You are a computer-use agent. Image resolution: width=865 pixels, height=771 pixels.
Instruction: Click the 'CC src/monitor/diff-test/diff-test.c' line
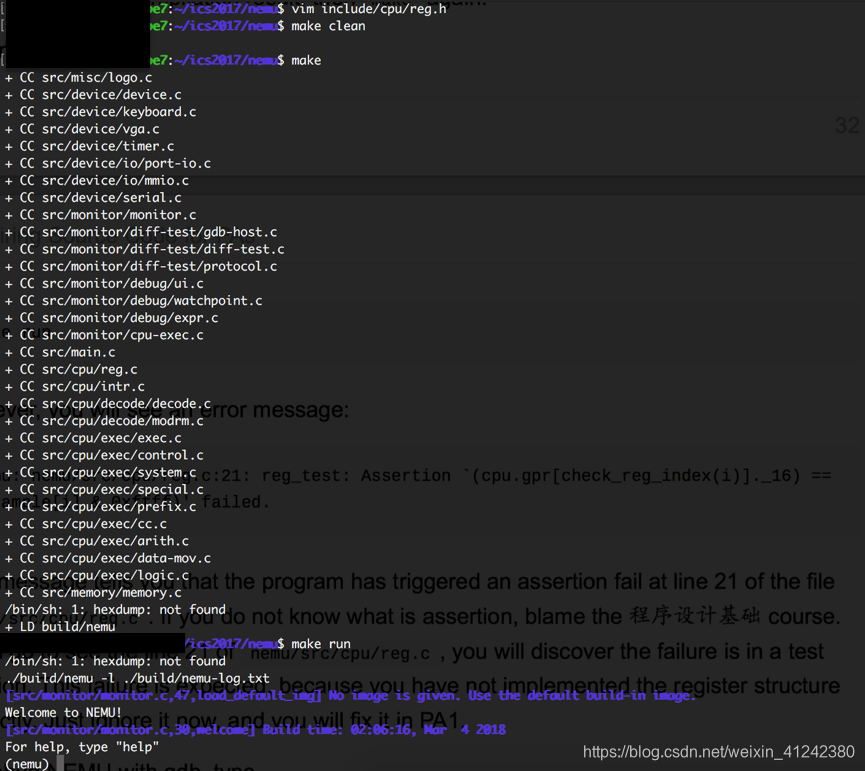[145, 249]
